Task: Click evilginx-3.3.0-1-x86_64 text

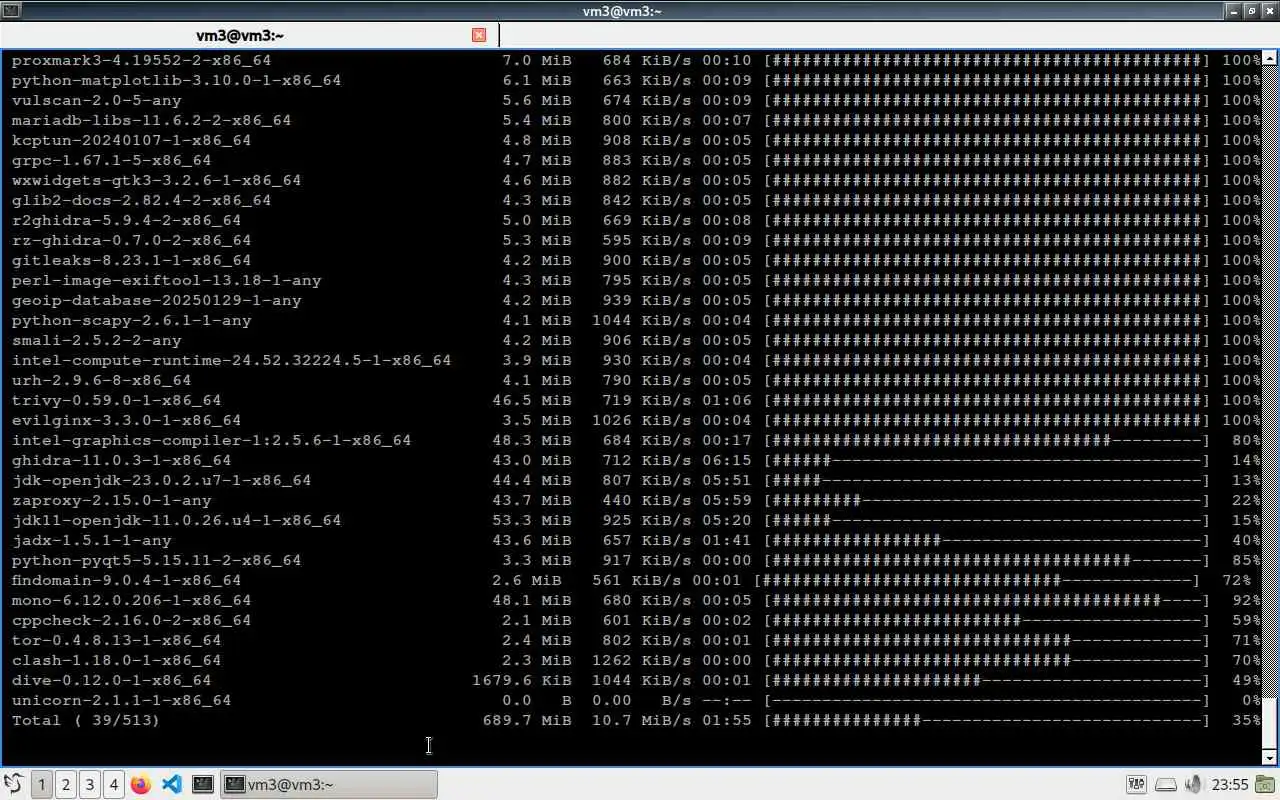Action: pos(126,420)
